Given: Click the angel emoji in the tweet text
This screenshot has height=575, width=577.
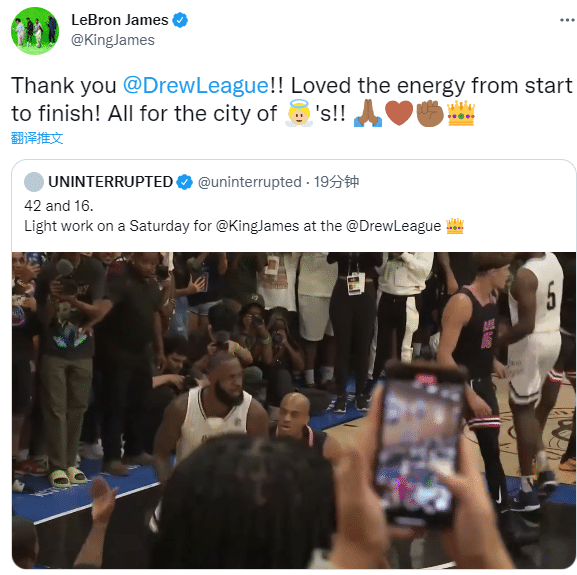Looking at the screenshot, I should tap(300, 113).
